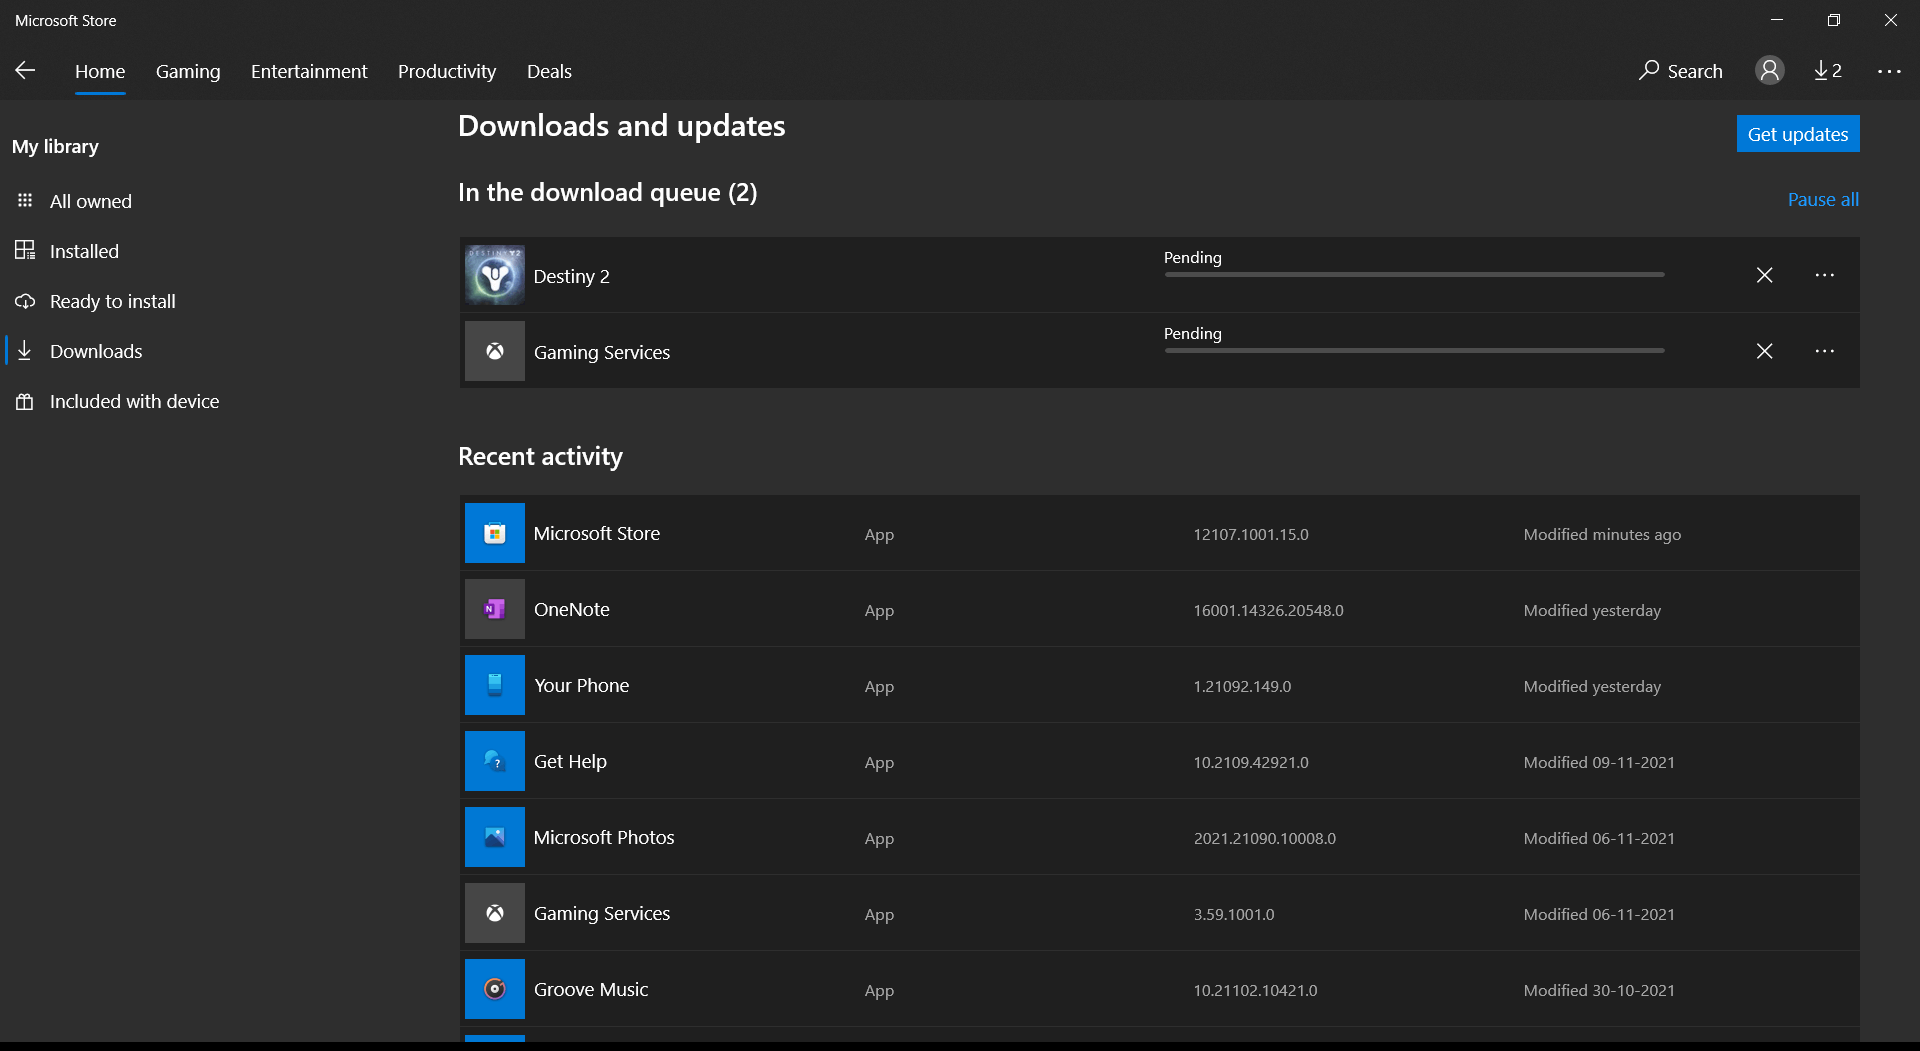Open OneNote entry in Recent activity

pyautogui.click(x=1160, y=609)
